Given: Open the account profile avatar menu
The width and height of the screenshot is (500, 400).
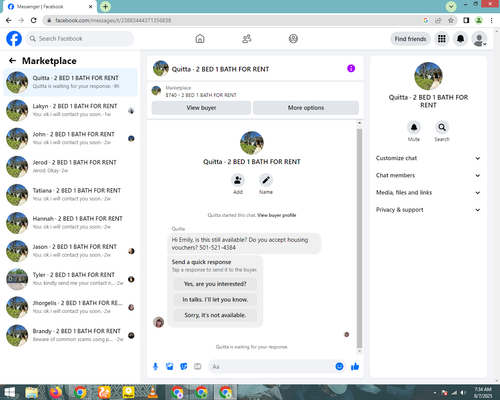Looking at the screenshot, I should [x=479, y=39].
